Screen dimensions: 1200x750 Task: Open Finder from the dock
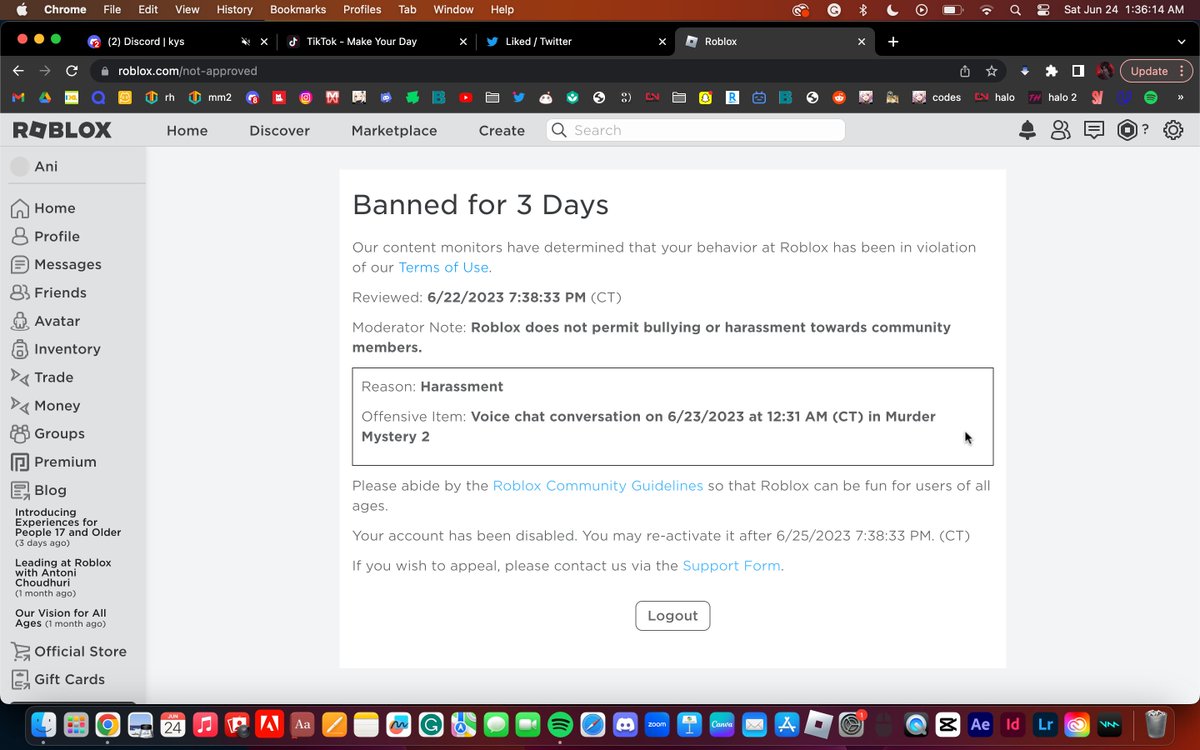(x=43, y=723)
